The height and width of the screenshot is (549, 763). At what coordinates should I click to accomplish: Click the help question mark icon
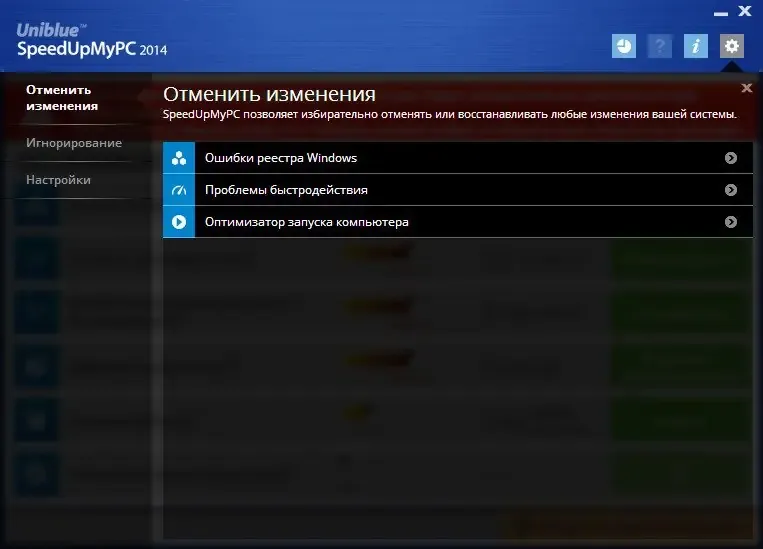[x=659, y=46]
